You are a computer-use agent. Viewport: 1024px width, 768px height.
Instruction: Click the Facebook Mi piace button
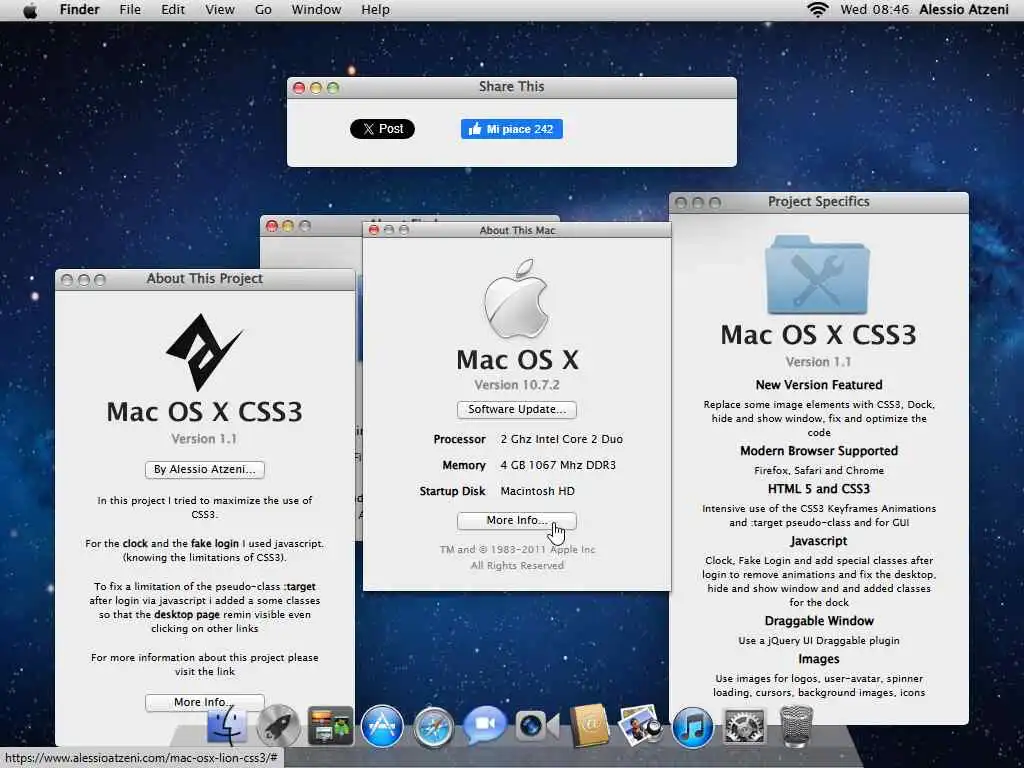point(511,129)
